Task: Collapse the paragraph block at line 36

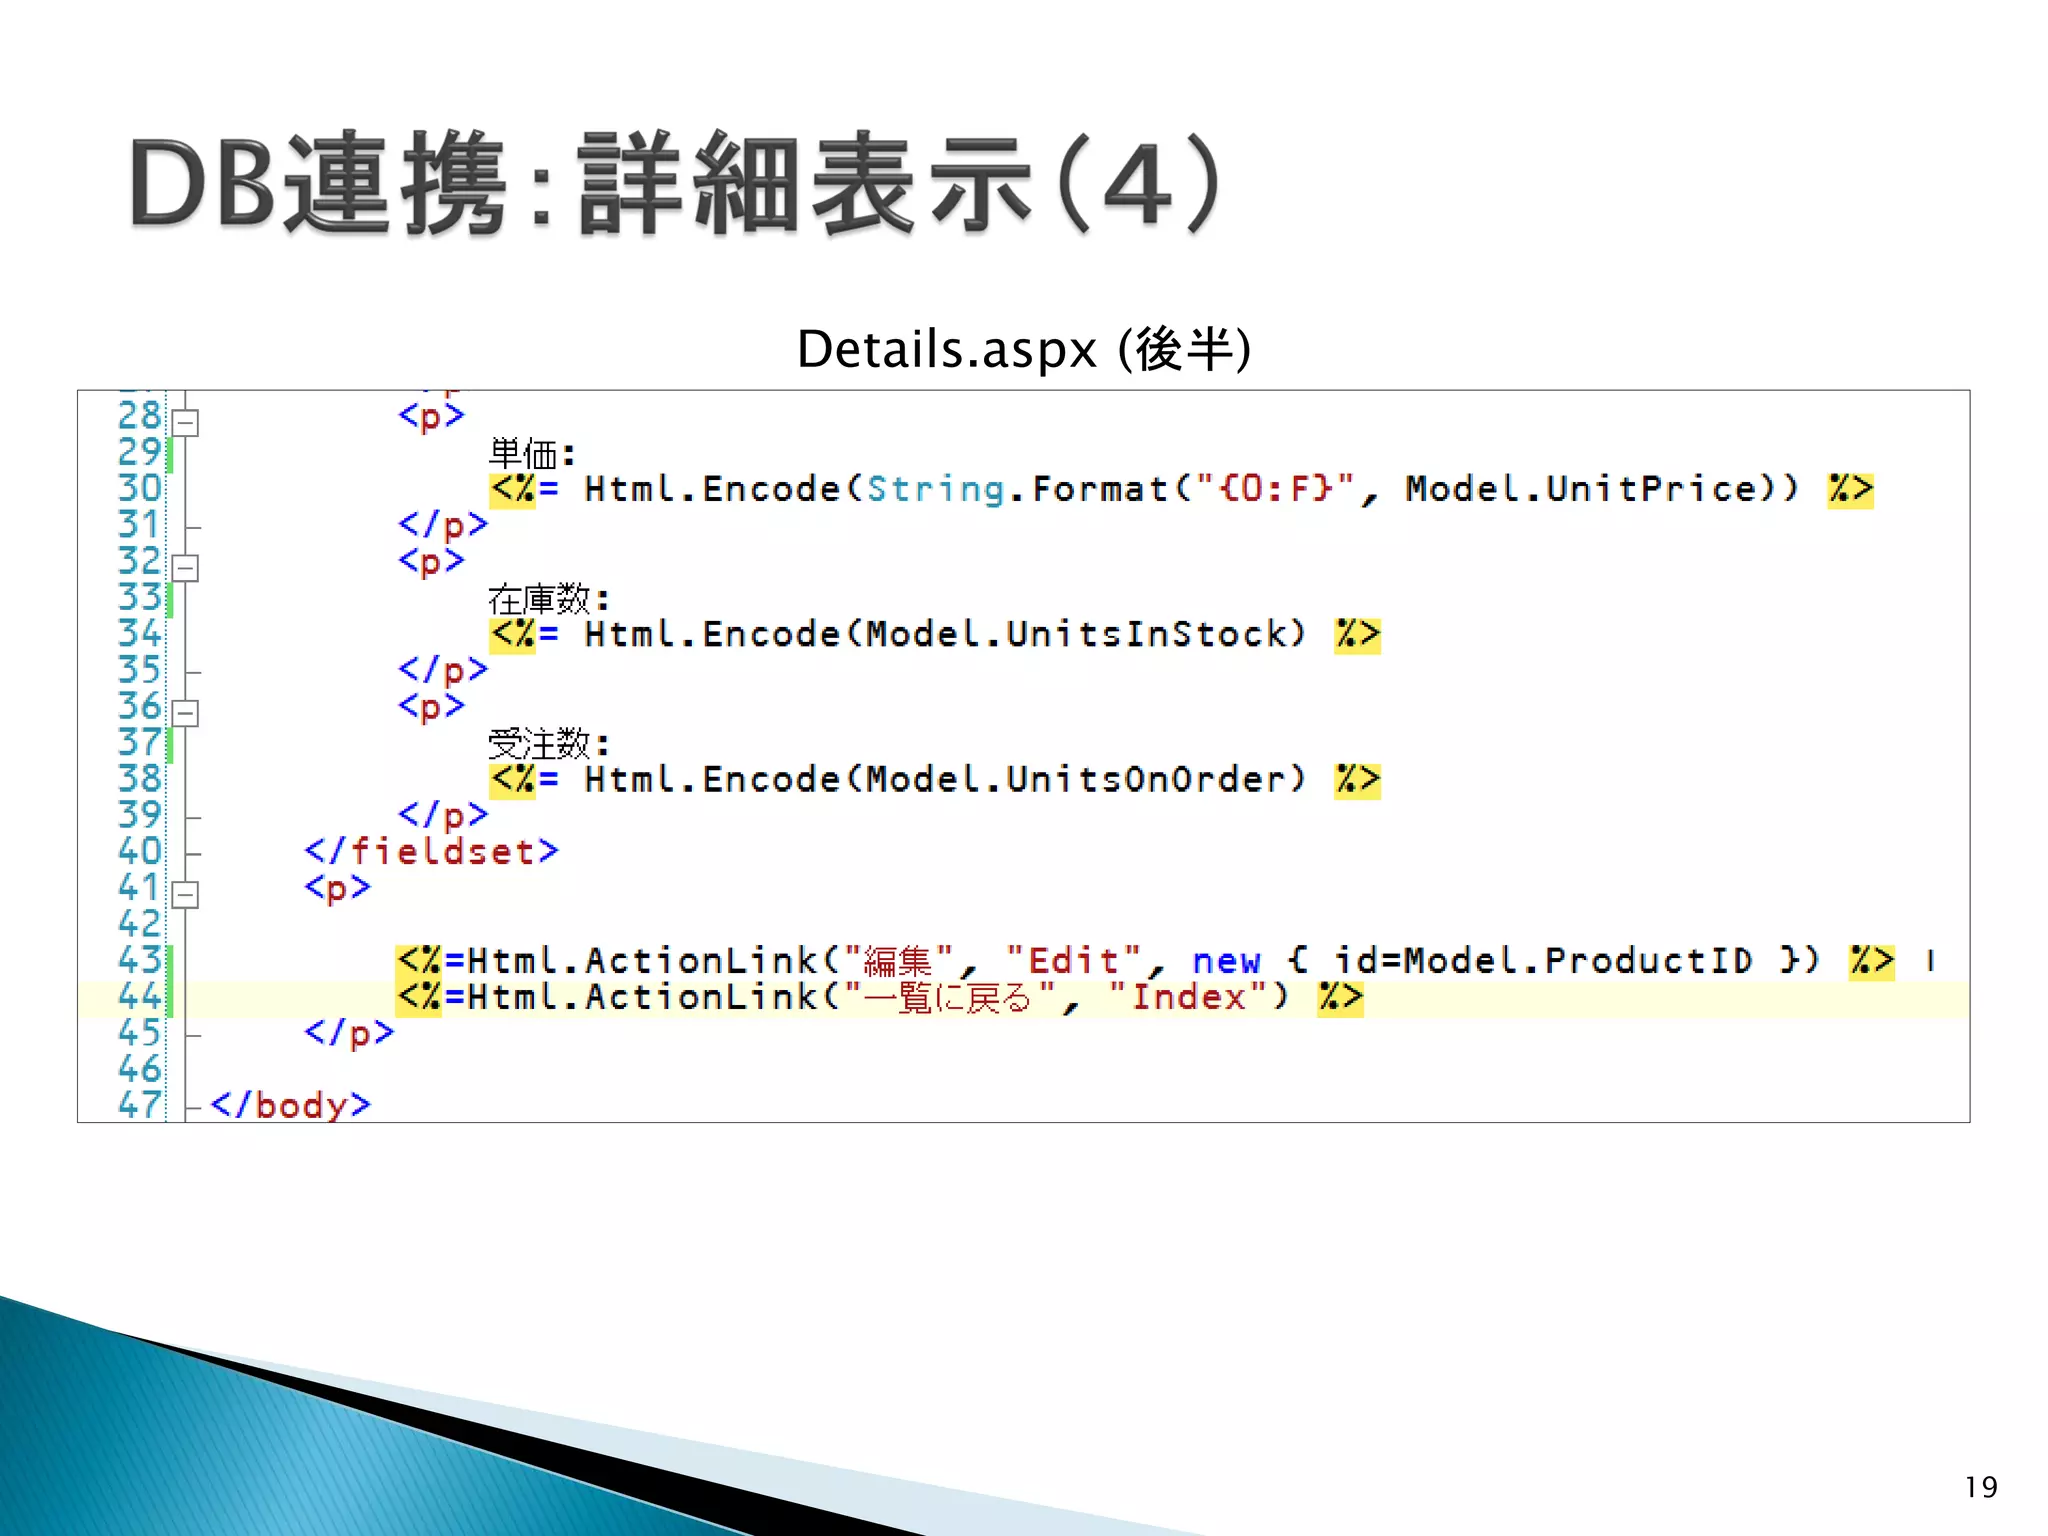Action: [185, 713]
